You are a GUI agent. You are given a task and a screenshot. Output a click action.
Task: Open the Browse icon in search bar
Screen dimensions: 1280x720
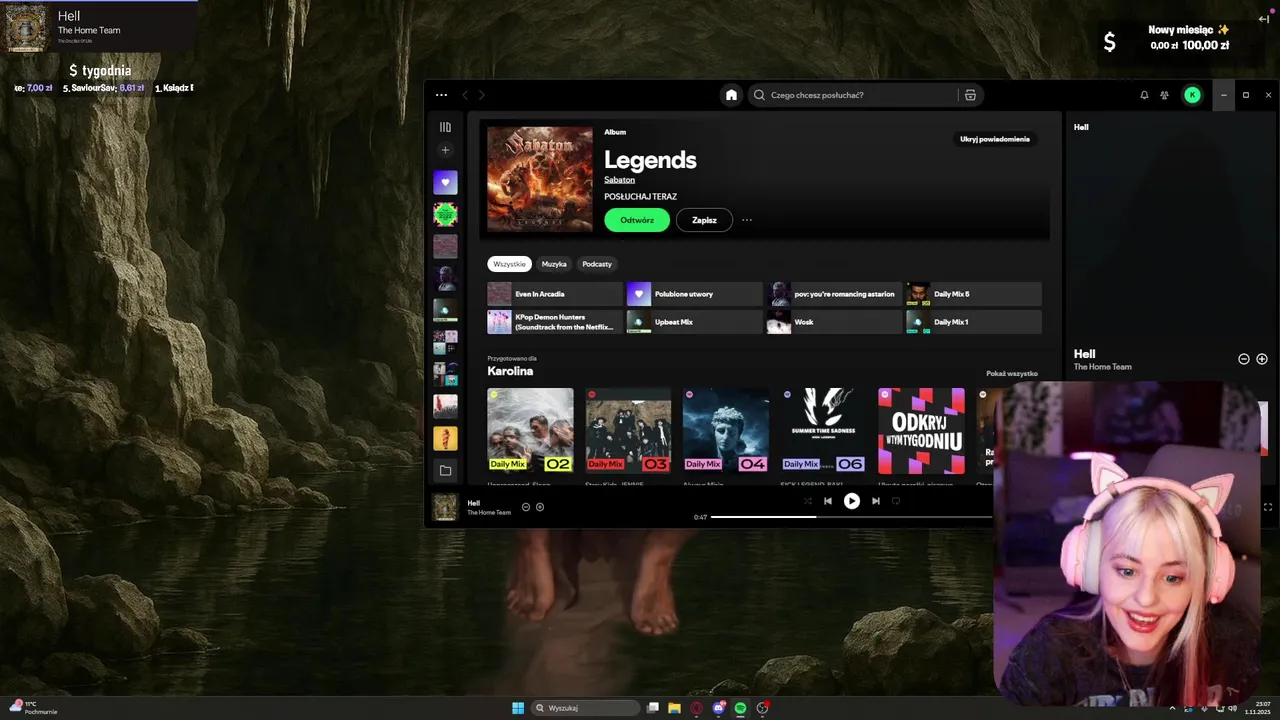coord(970,95)
